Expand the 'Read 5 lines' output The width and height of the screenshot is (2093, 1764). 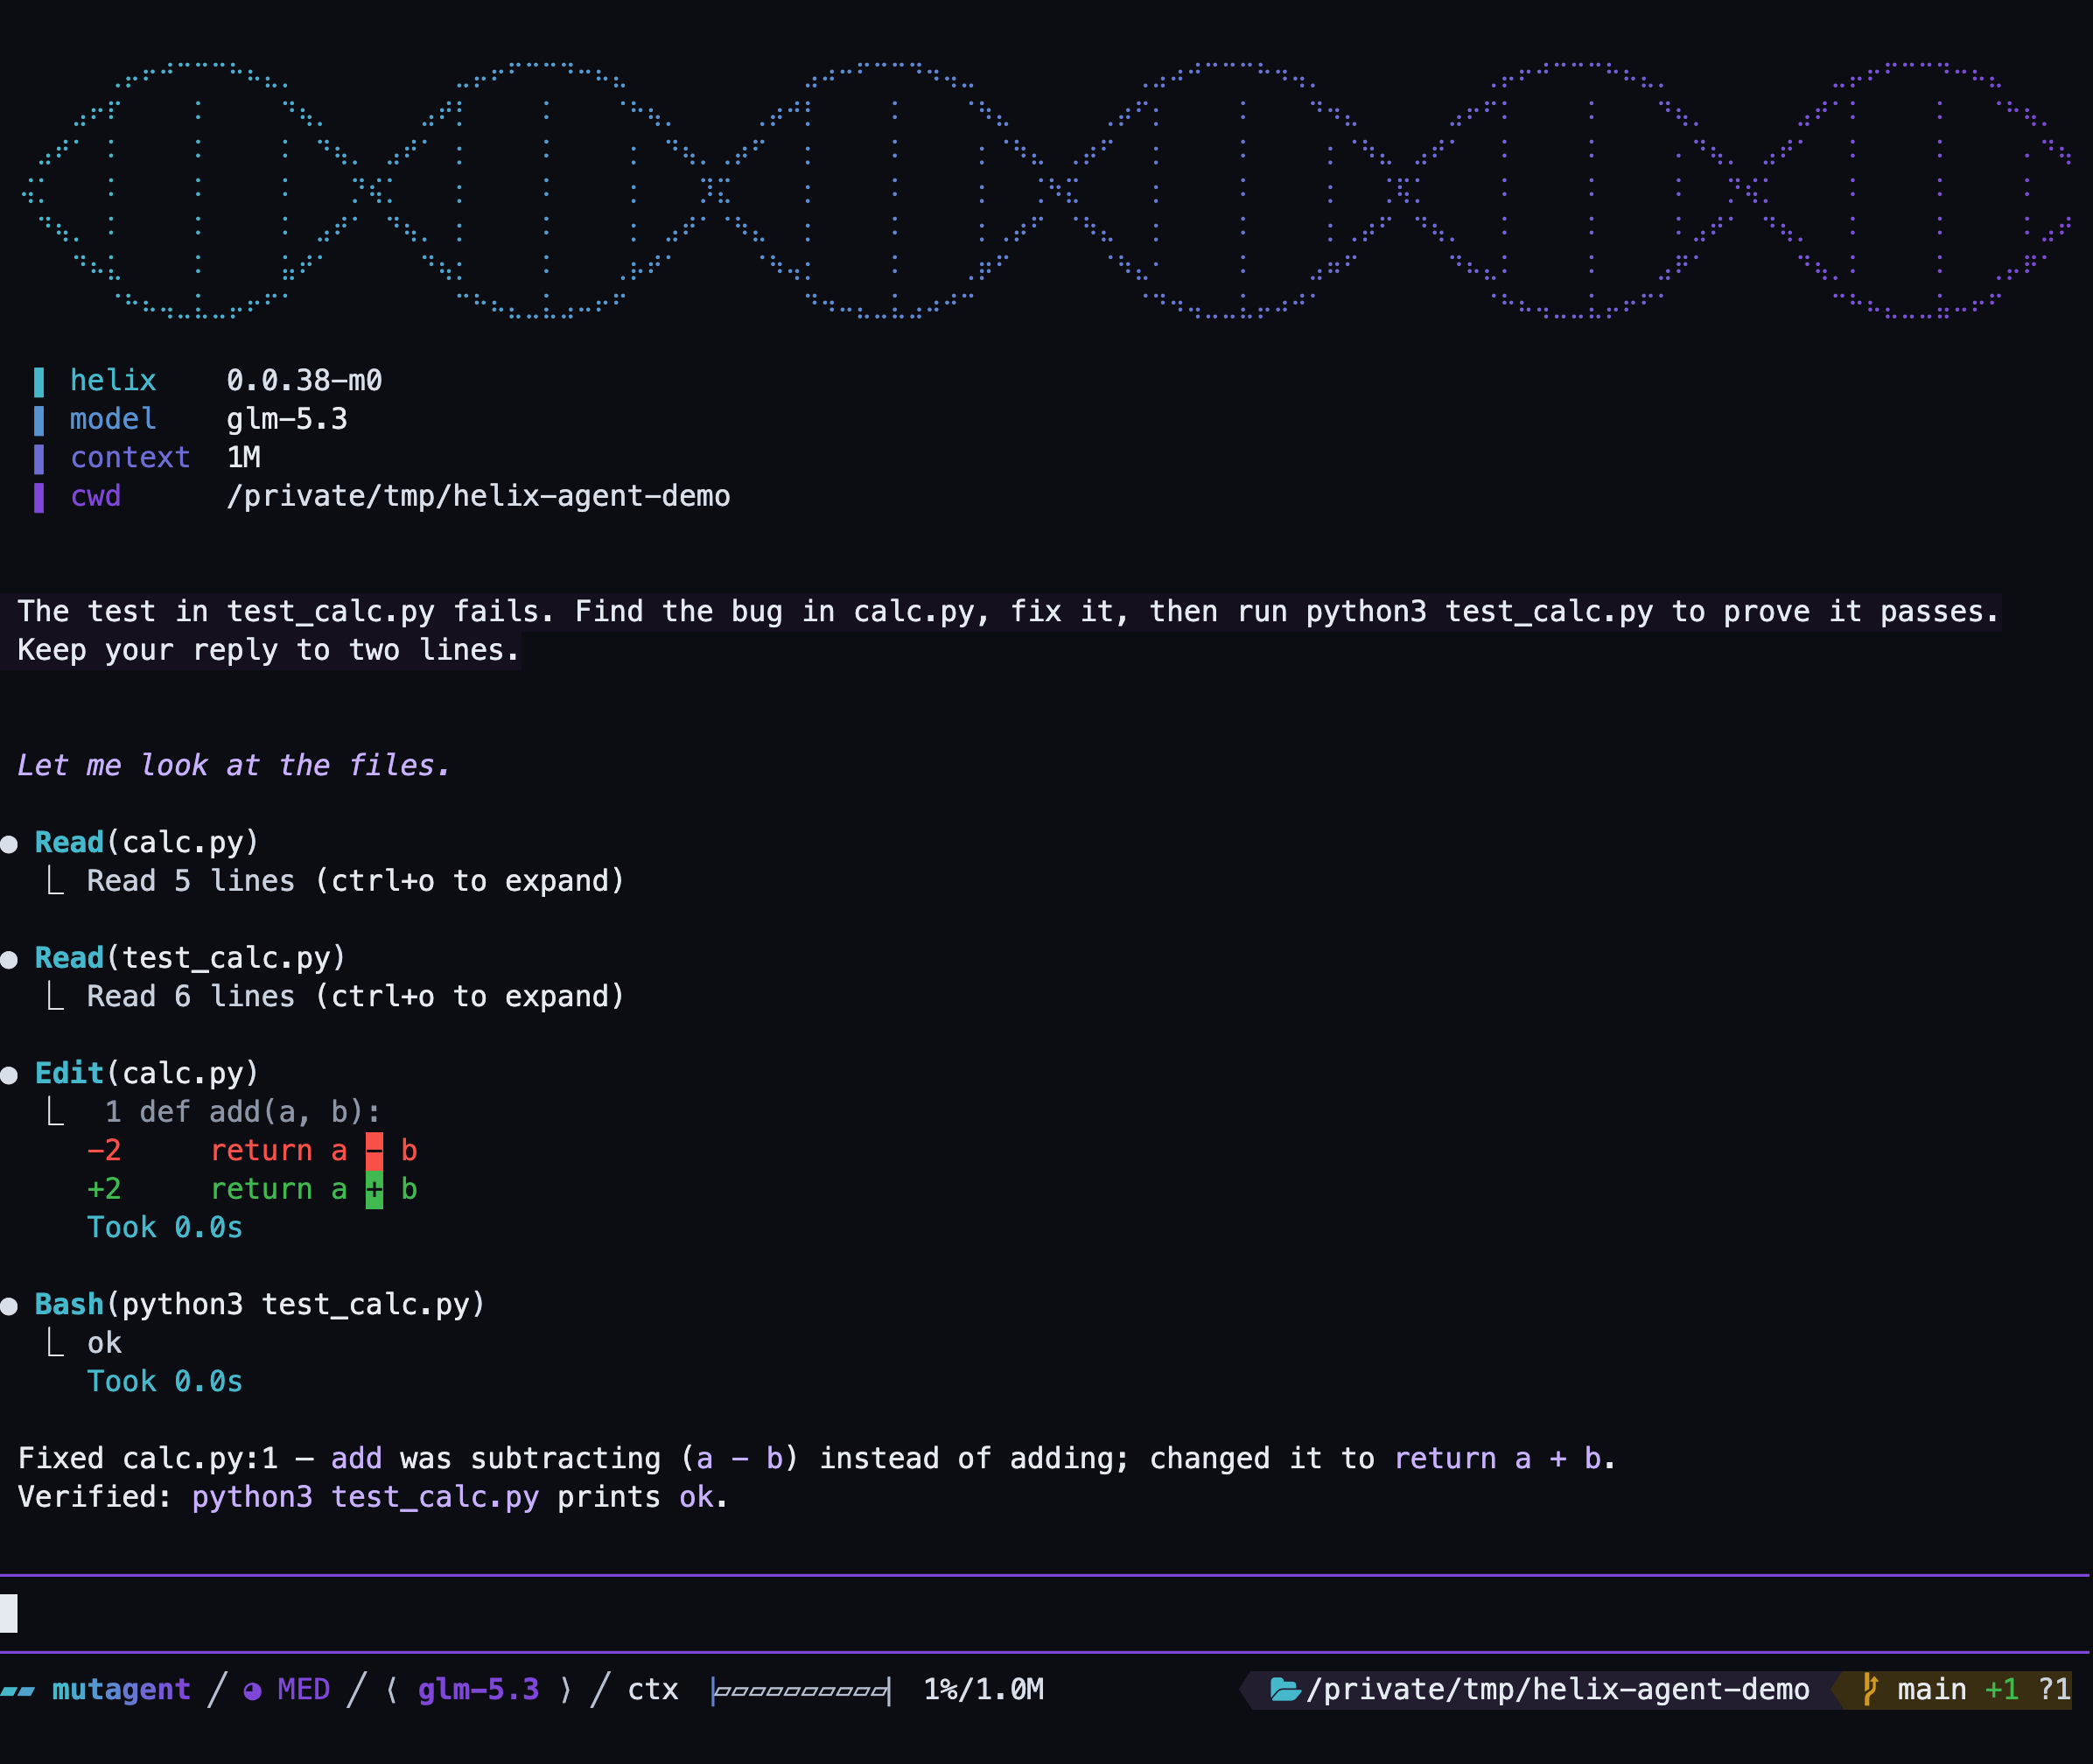[x=355, y=881]
